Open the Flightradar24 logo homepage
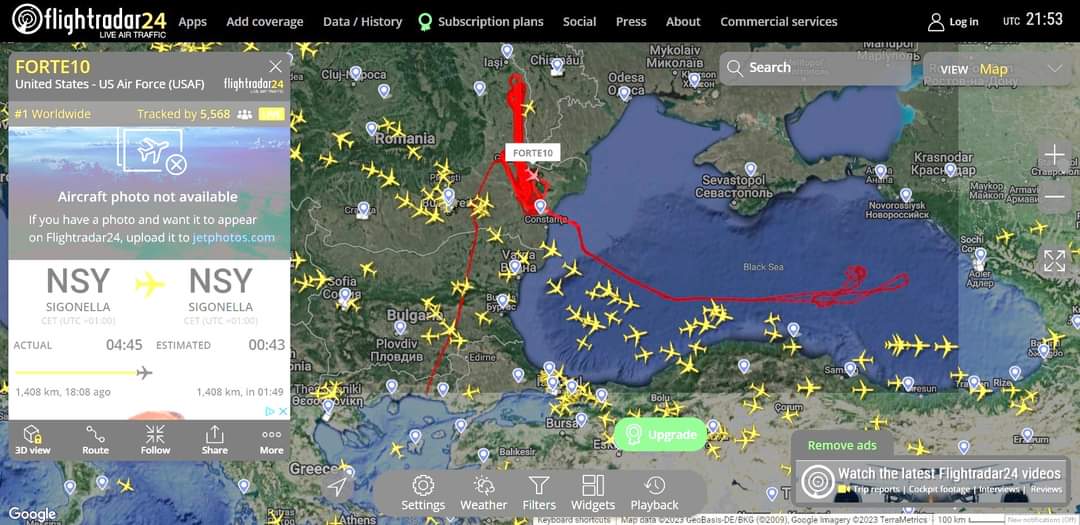Viewport: 1080px width, 525px height. click(89, 21)
